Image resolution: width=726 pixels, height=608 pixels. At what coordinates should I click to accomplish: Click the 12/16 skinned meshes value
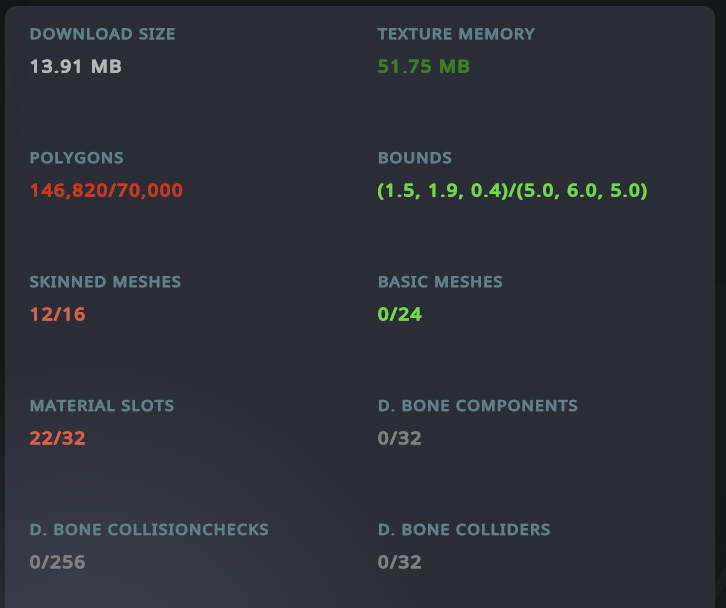click(57, 315)
